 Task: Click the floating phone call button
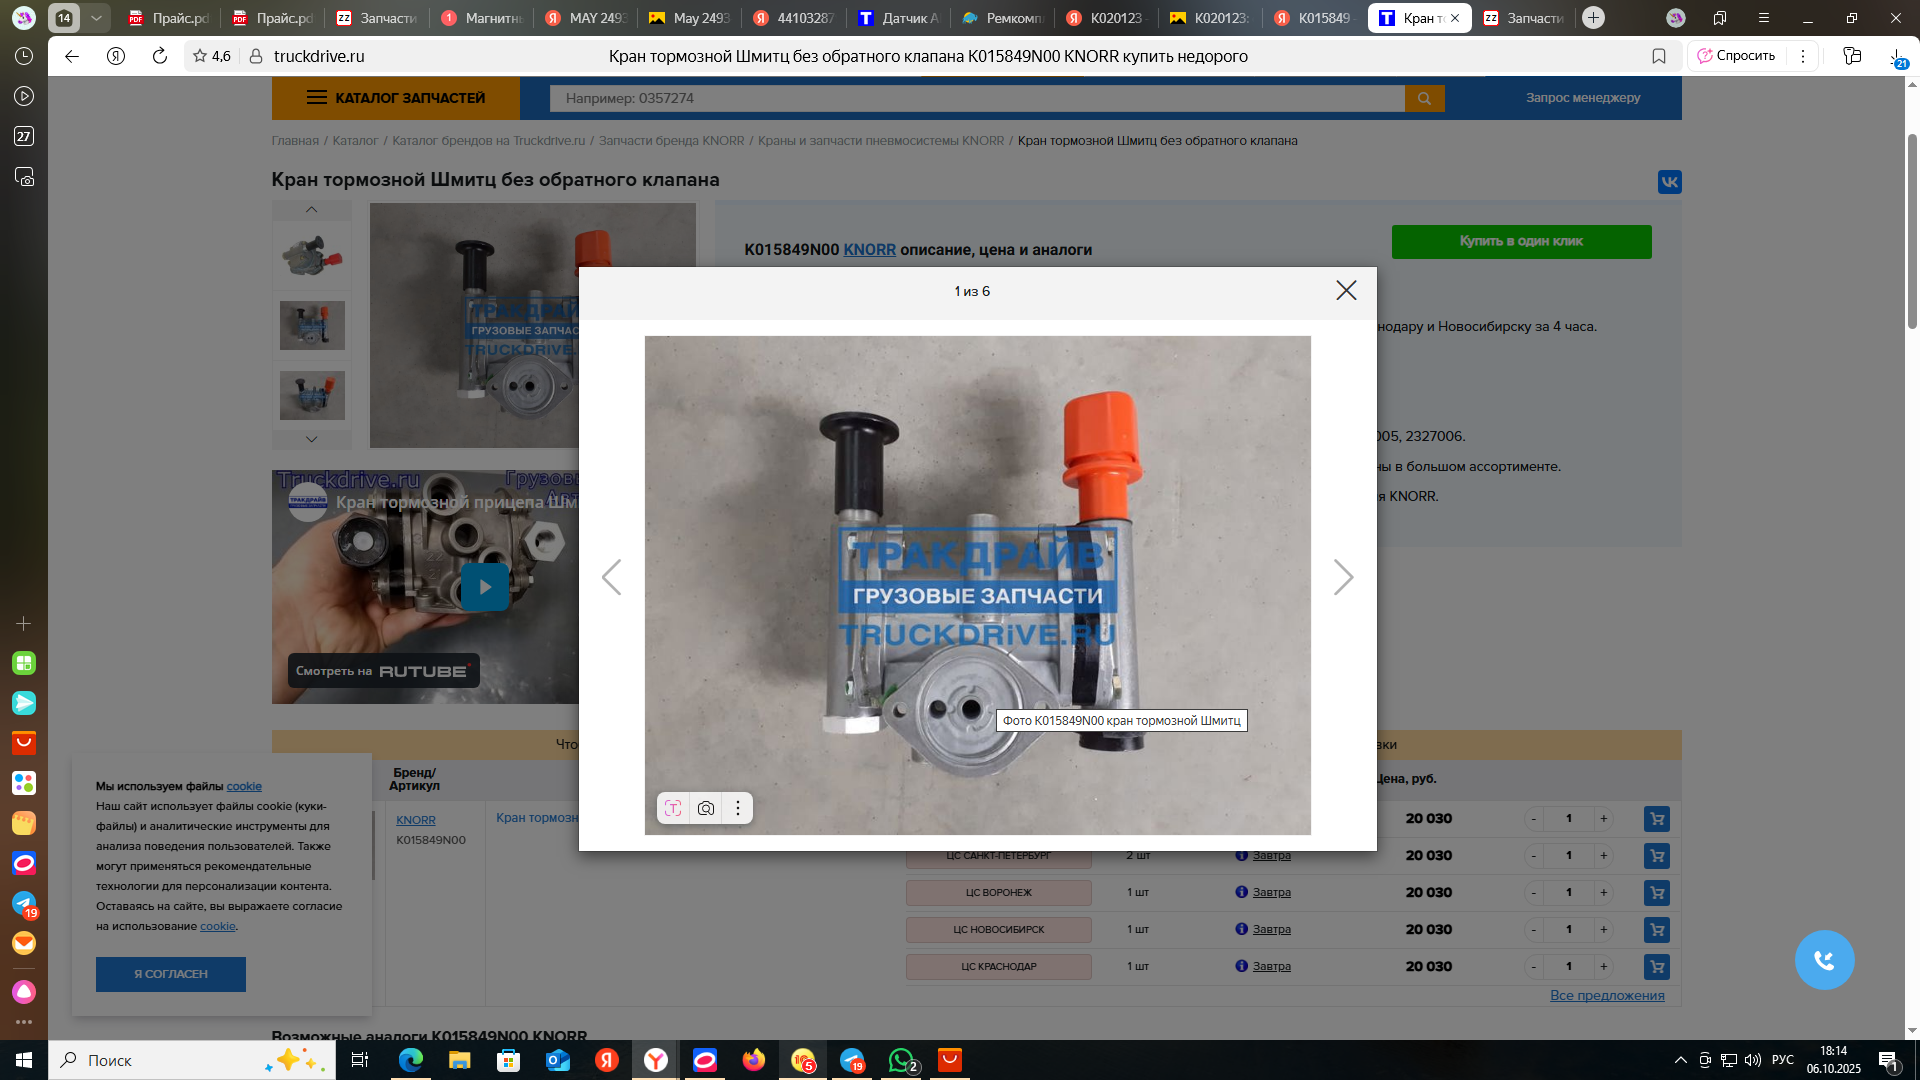(x=1824, y=960)
